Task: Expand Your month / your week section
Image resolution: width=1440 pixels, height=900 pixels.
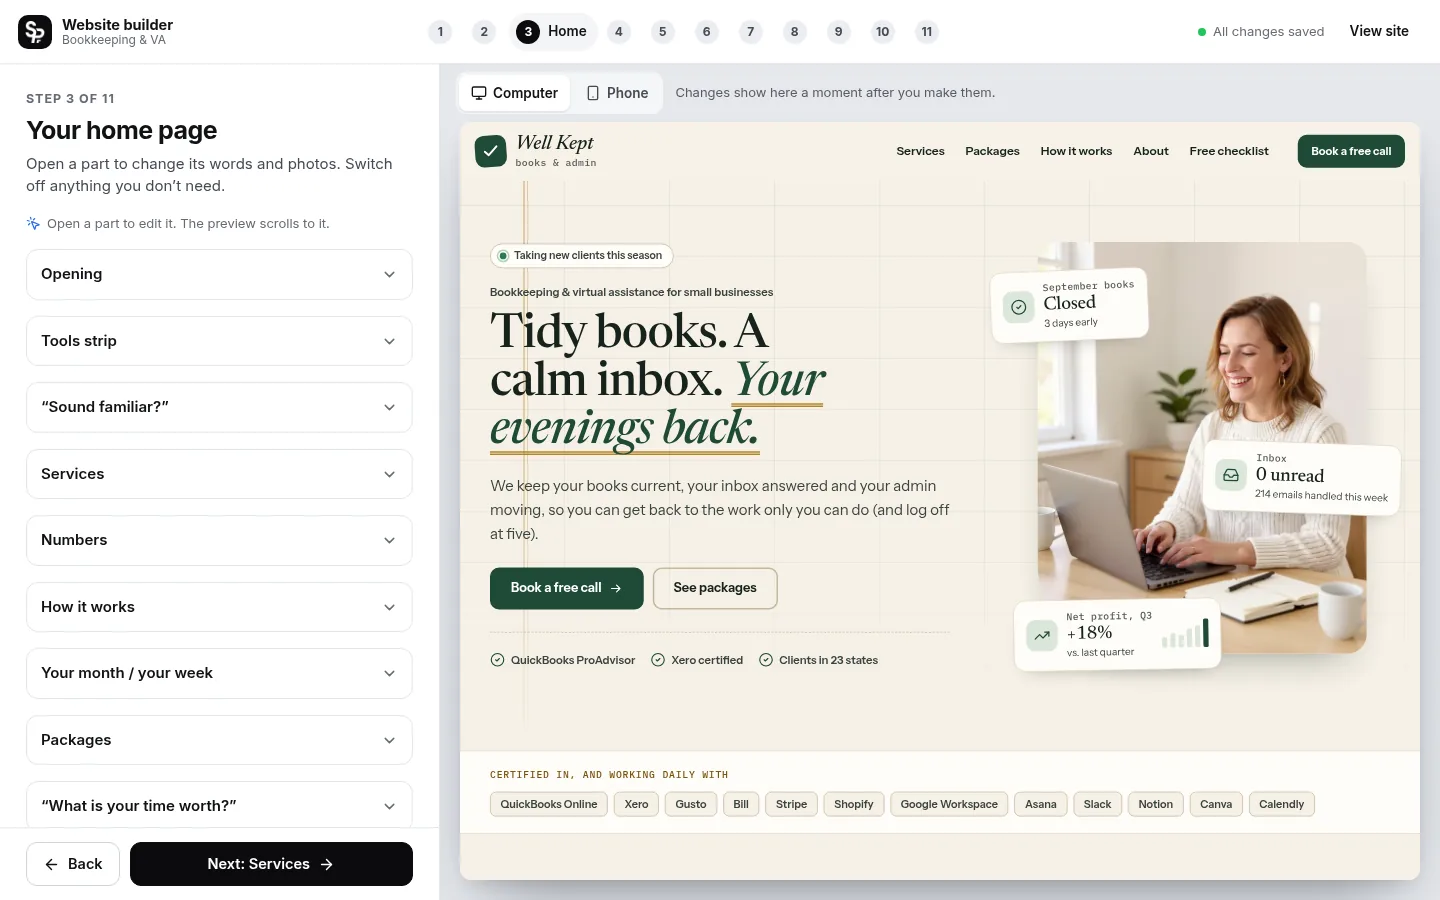Action: click(x=219, y=673)
